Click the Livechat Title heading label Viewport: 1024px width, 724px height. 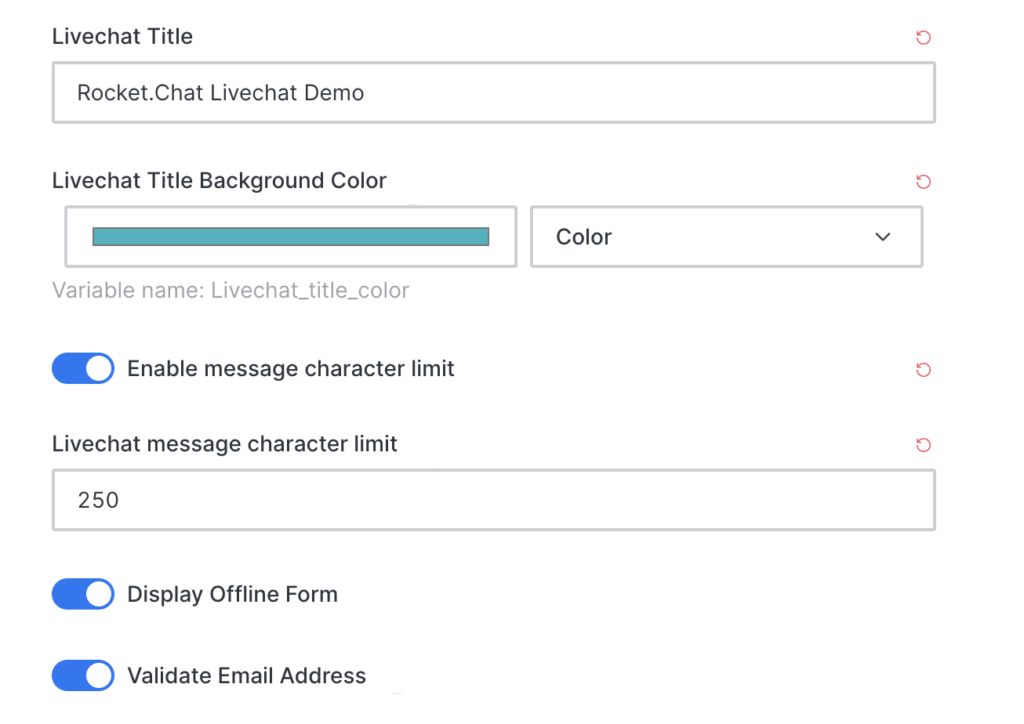pos(122,37)
